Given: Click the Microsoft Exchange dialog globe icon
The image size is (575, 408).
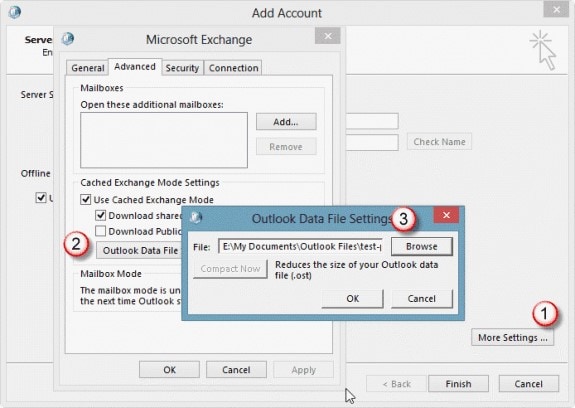Looking at the screenshot, I should pos(68,38).
